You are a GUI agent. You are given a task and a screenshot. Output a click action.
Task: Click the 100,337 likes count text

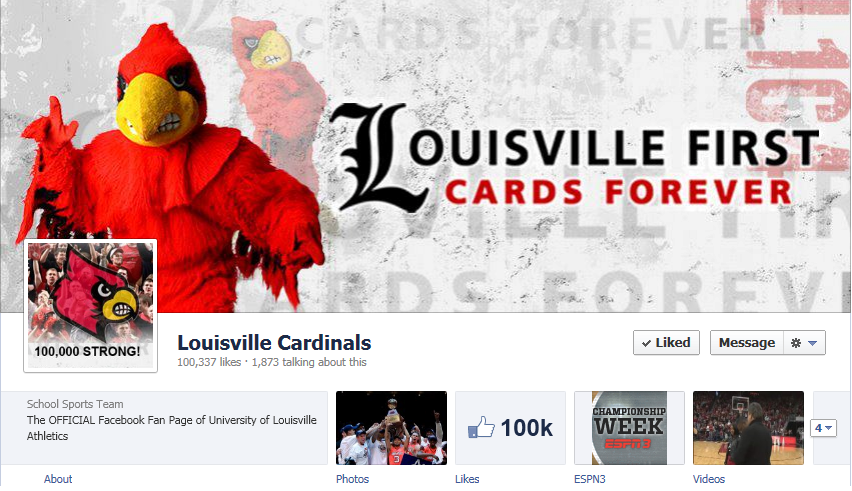click(x=209, y=362)
